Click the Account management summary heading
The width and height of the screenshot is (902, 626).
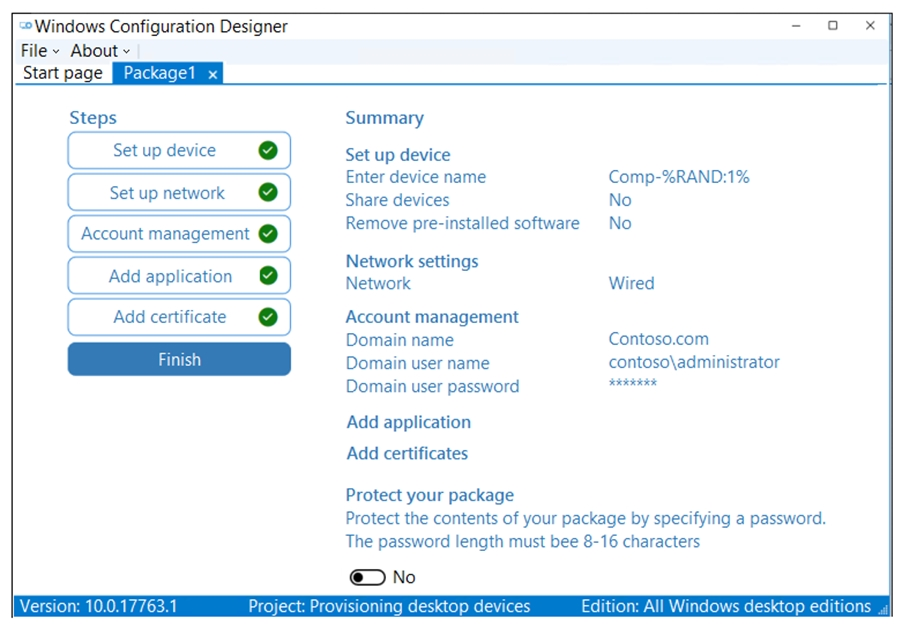pyautogui.click(x=432, y=316)
